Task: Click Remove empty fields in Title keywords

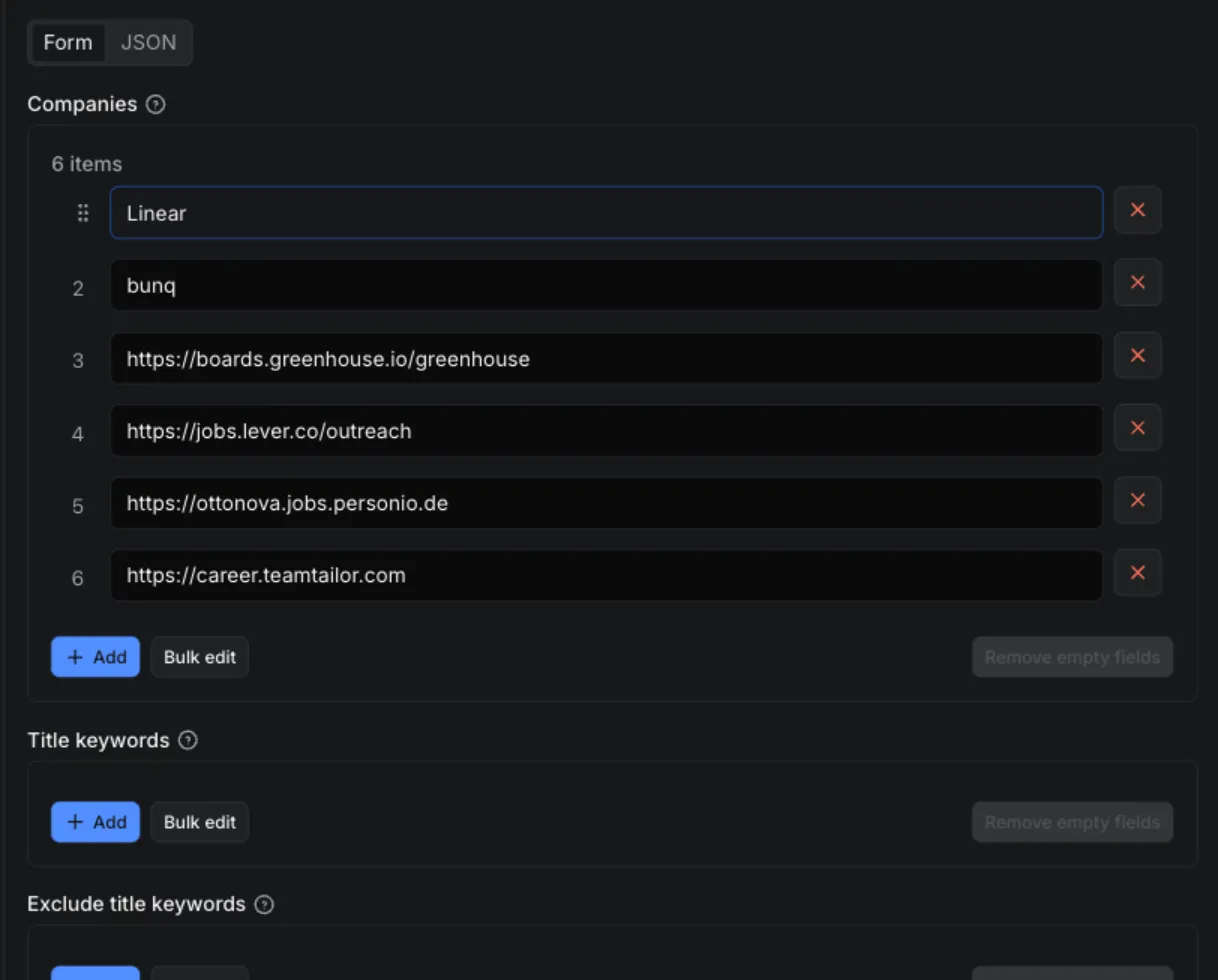Action: tap(1072, 822)
